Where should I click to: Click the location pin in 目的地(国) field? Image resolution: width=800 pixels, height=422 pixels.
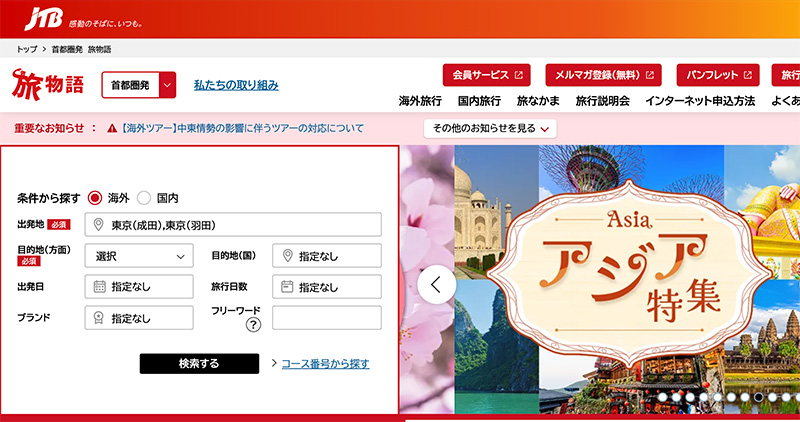pyautogui.click(x=286, y=256)
